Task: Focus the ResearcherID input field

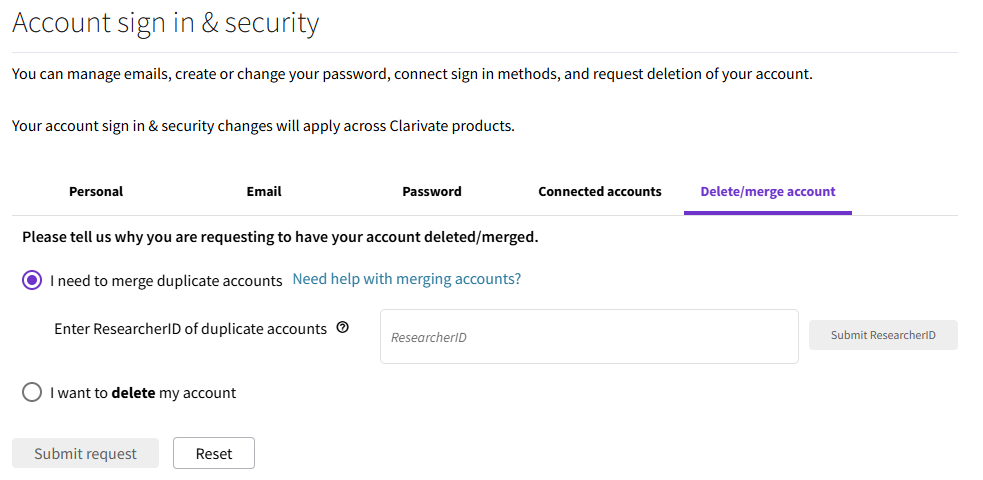Action: [x=589, y=337]
